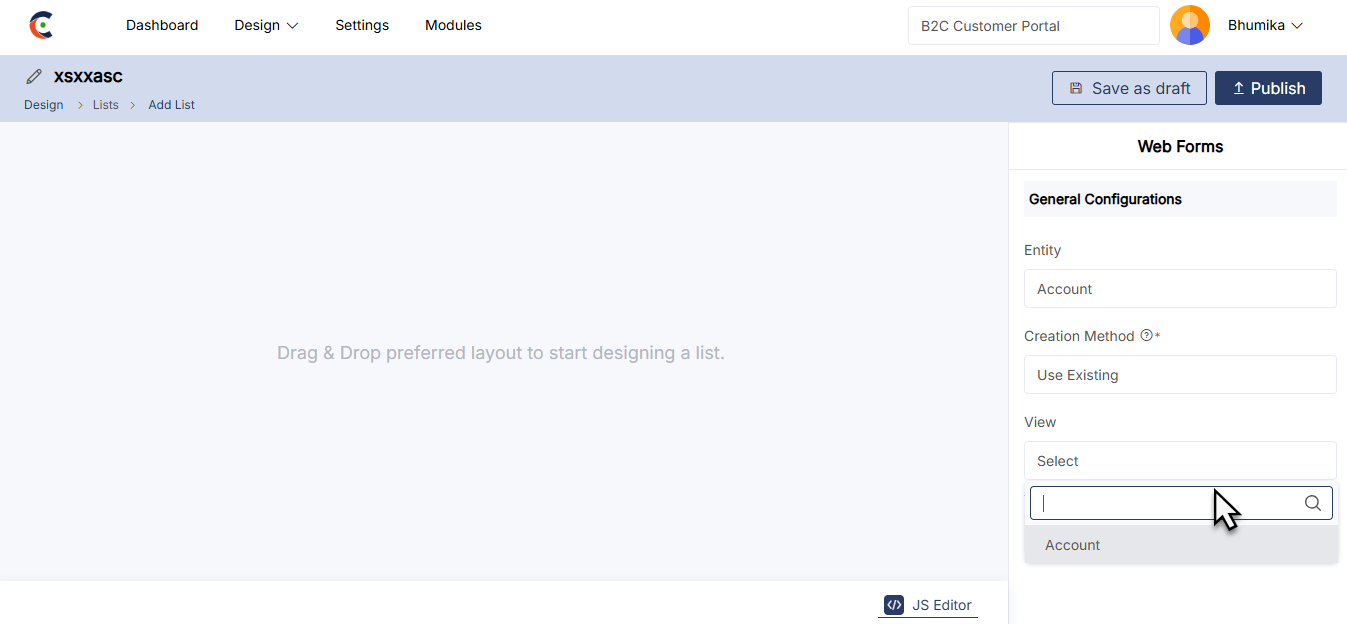Open the Settings menu item
1347x624 pixels.
(362, 26)
